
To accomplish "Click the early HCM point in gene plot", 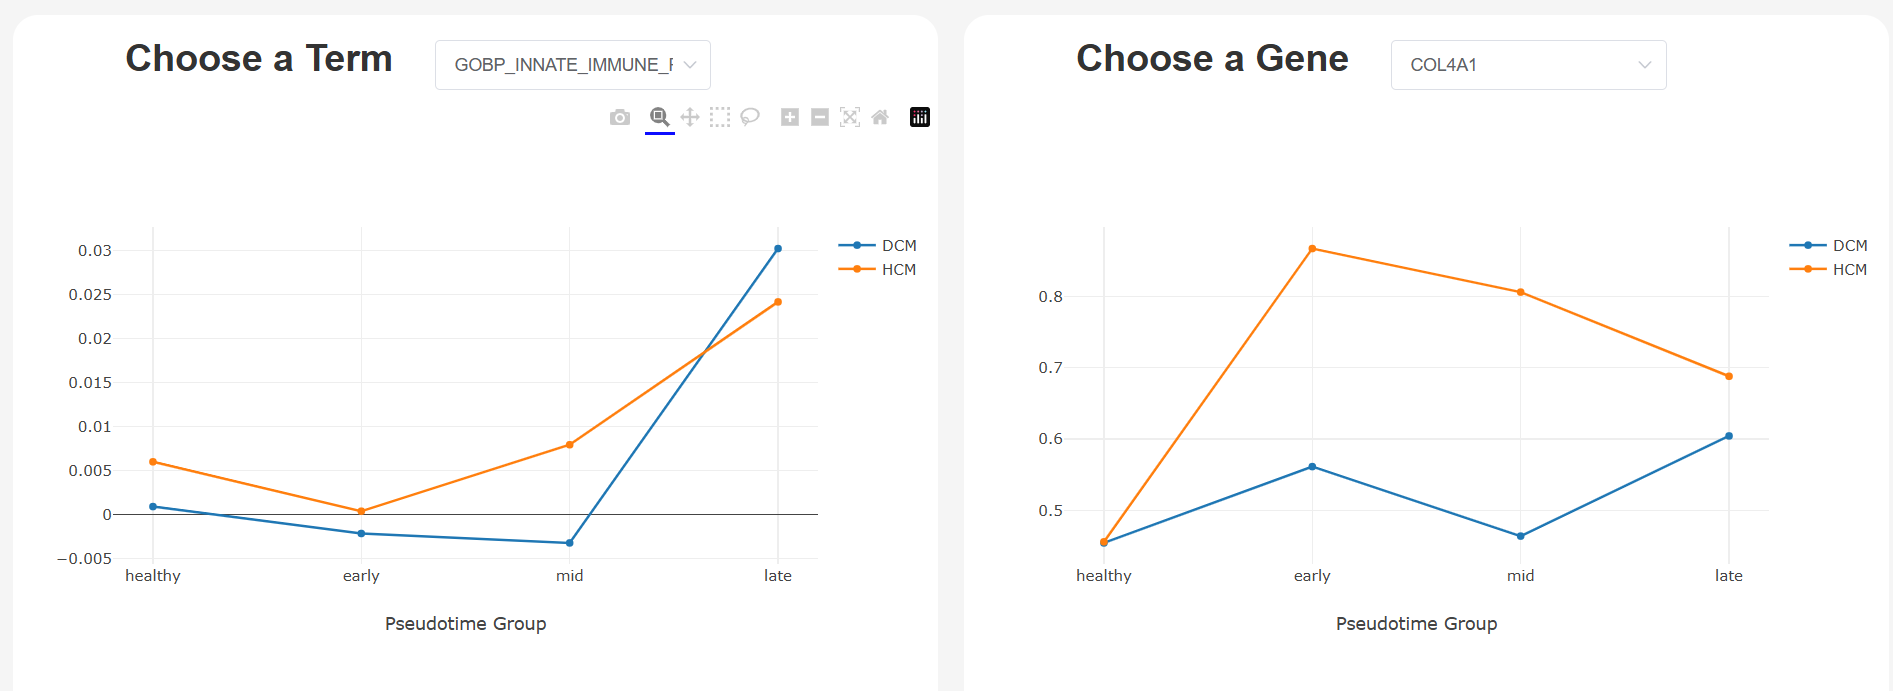I will 1312,249.
